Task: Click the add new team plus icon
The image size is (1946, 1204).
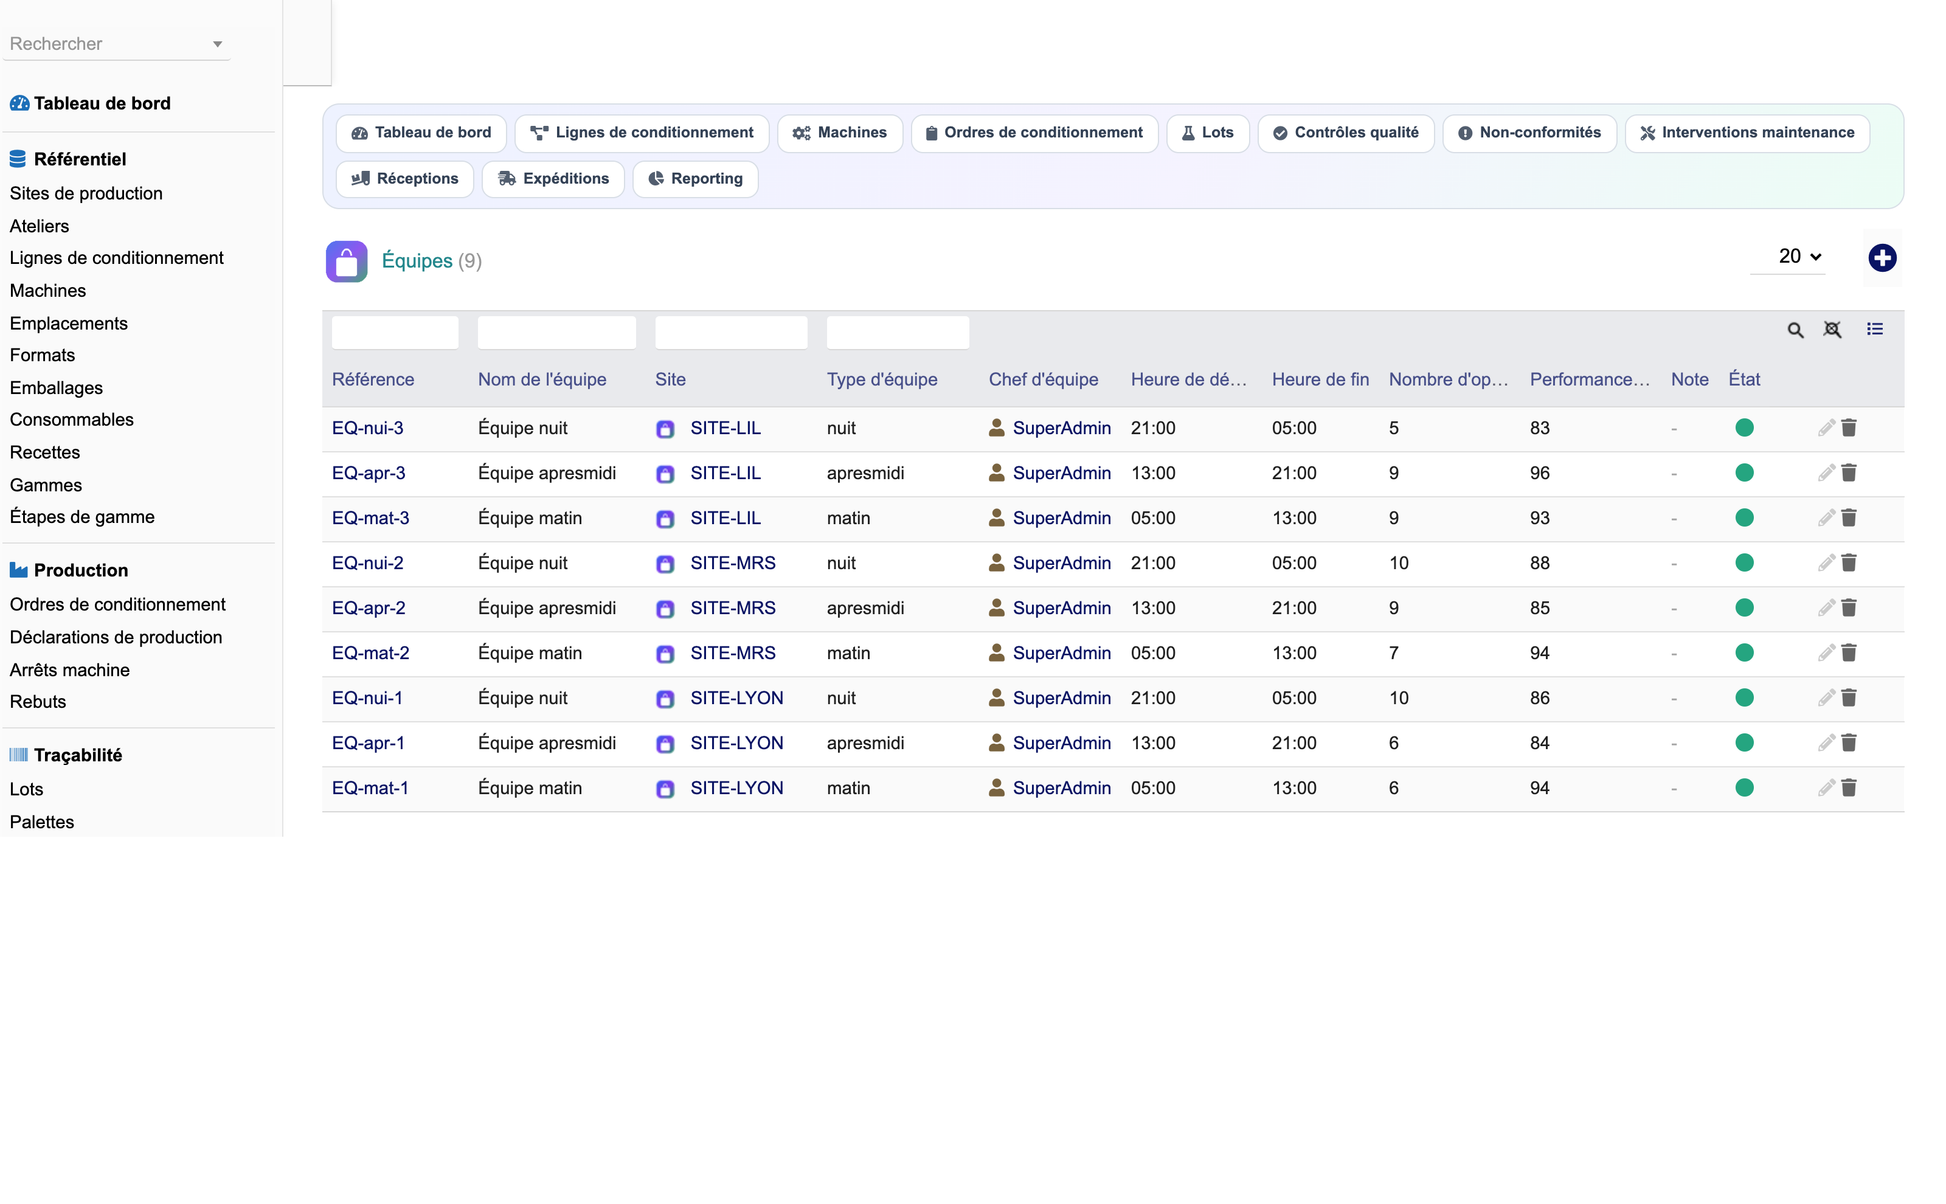Action: point(1882,258)
